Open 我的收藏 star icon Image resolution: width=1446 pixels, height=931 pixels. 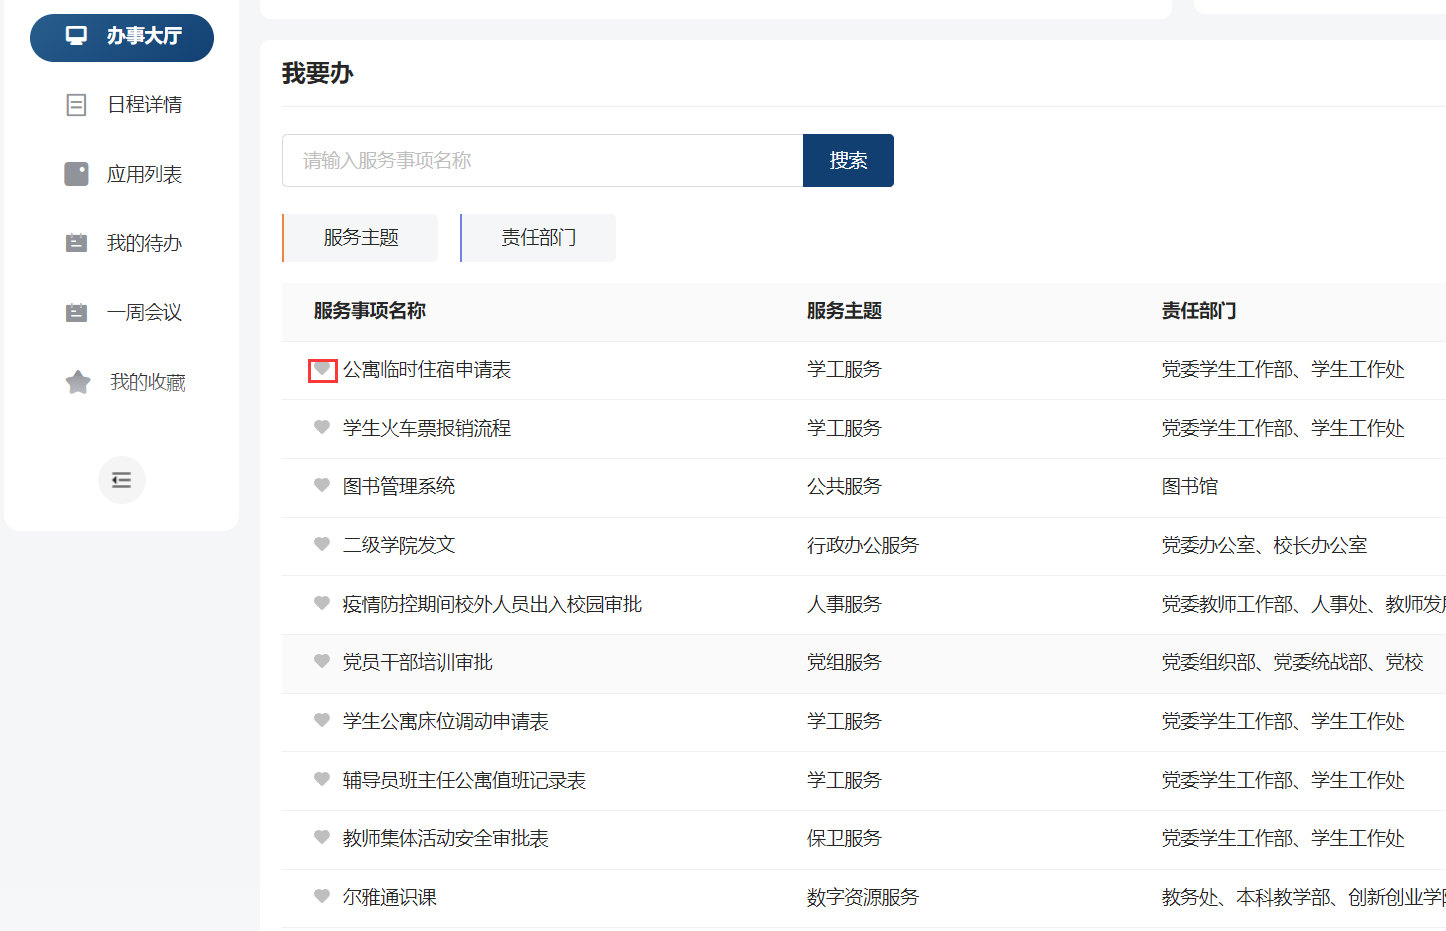(78, 382)
